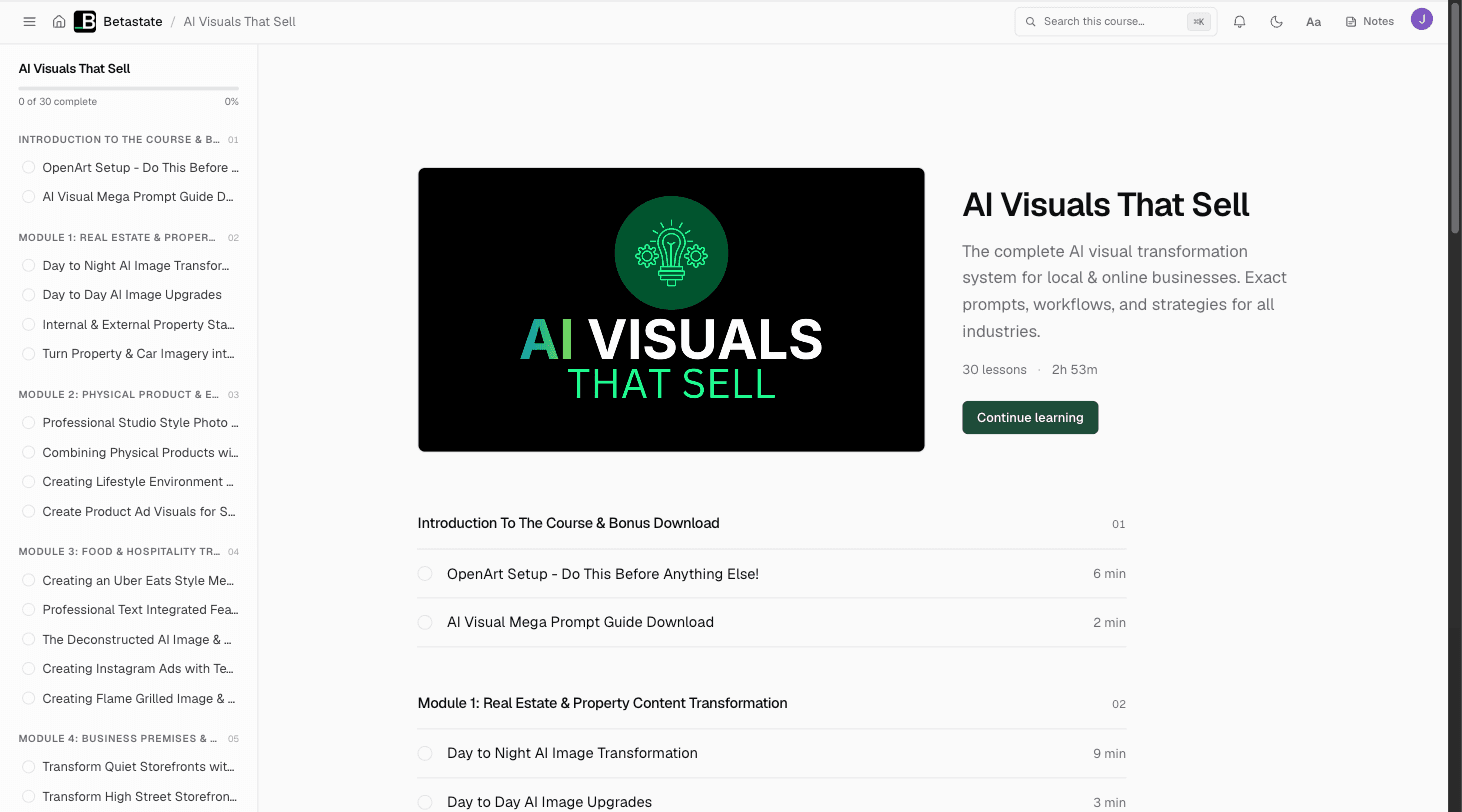Collapse sidebar Introduction to the Course section

pos(128,140)
